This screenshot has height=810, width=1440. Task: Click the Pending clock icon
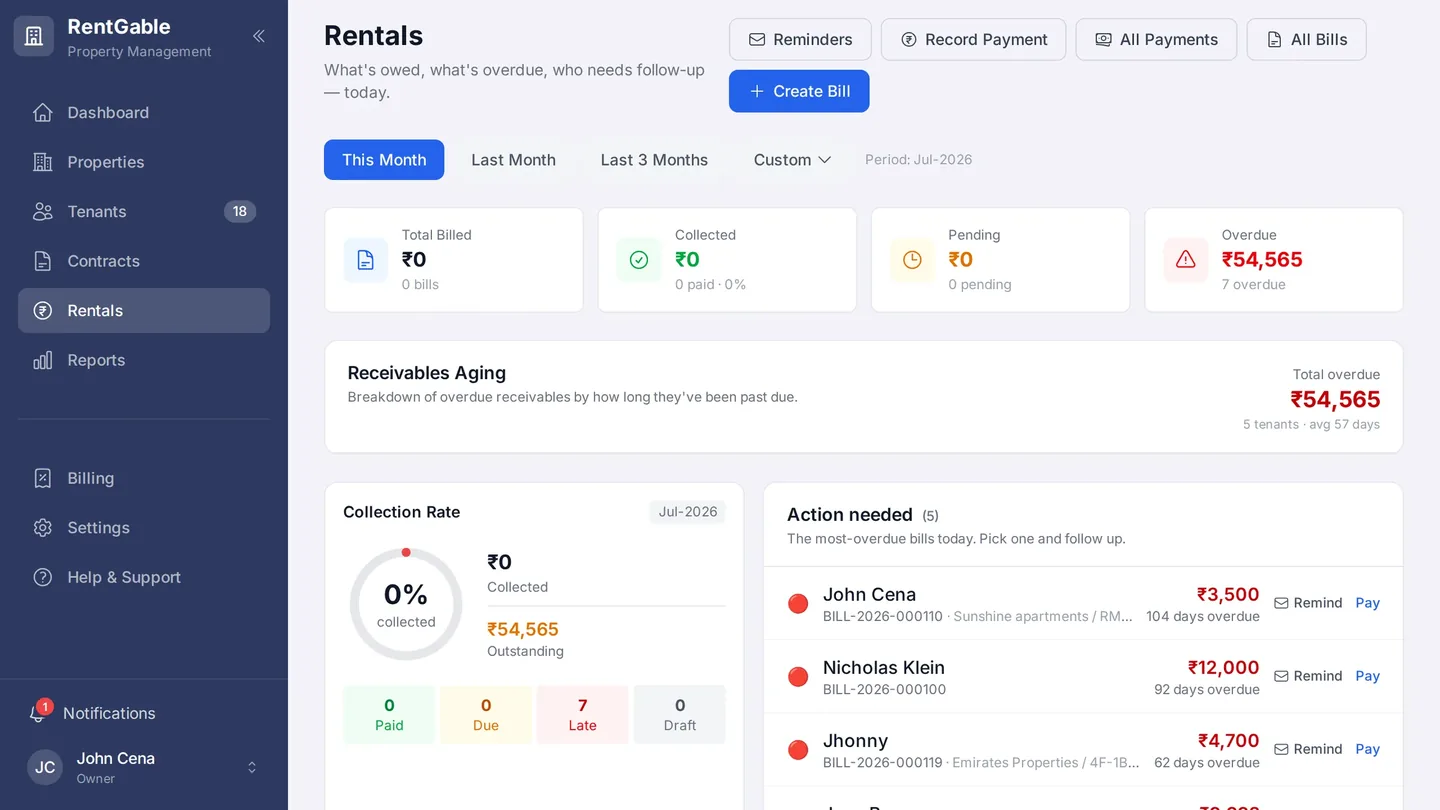tap(912, 260)
